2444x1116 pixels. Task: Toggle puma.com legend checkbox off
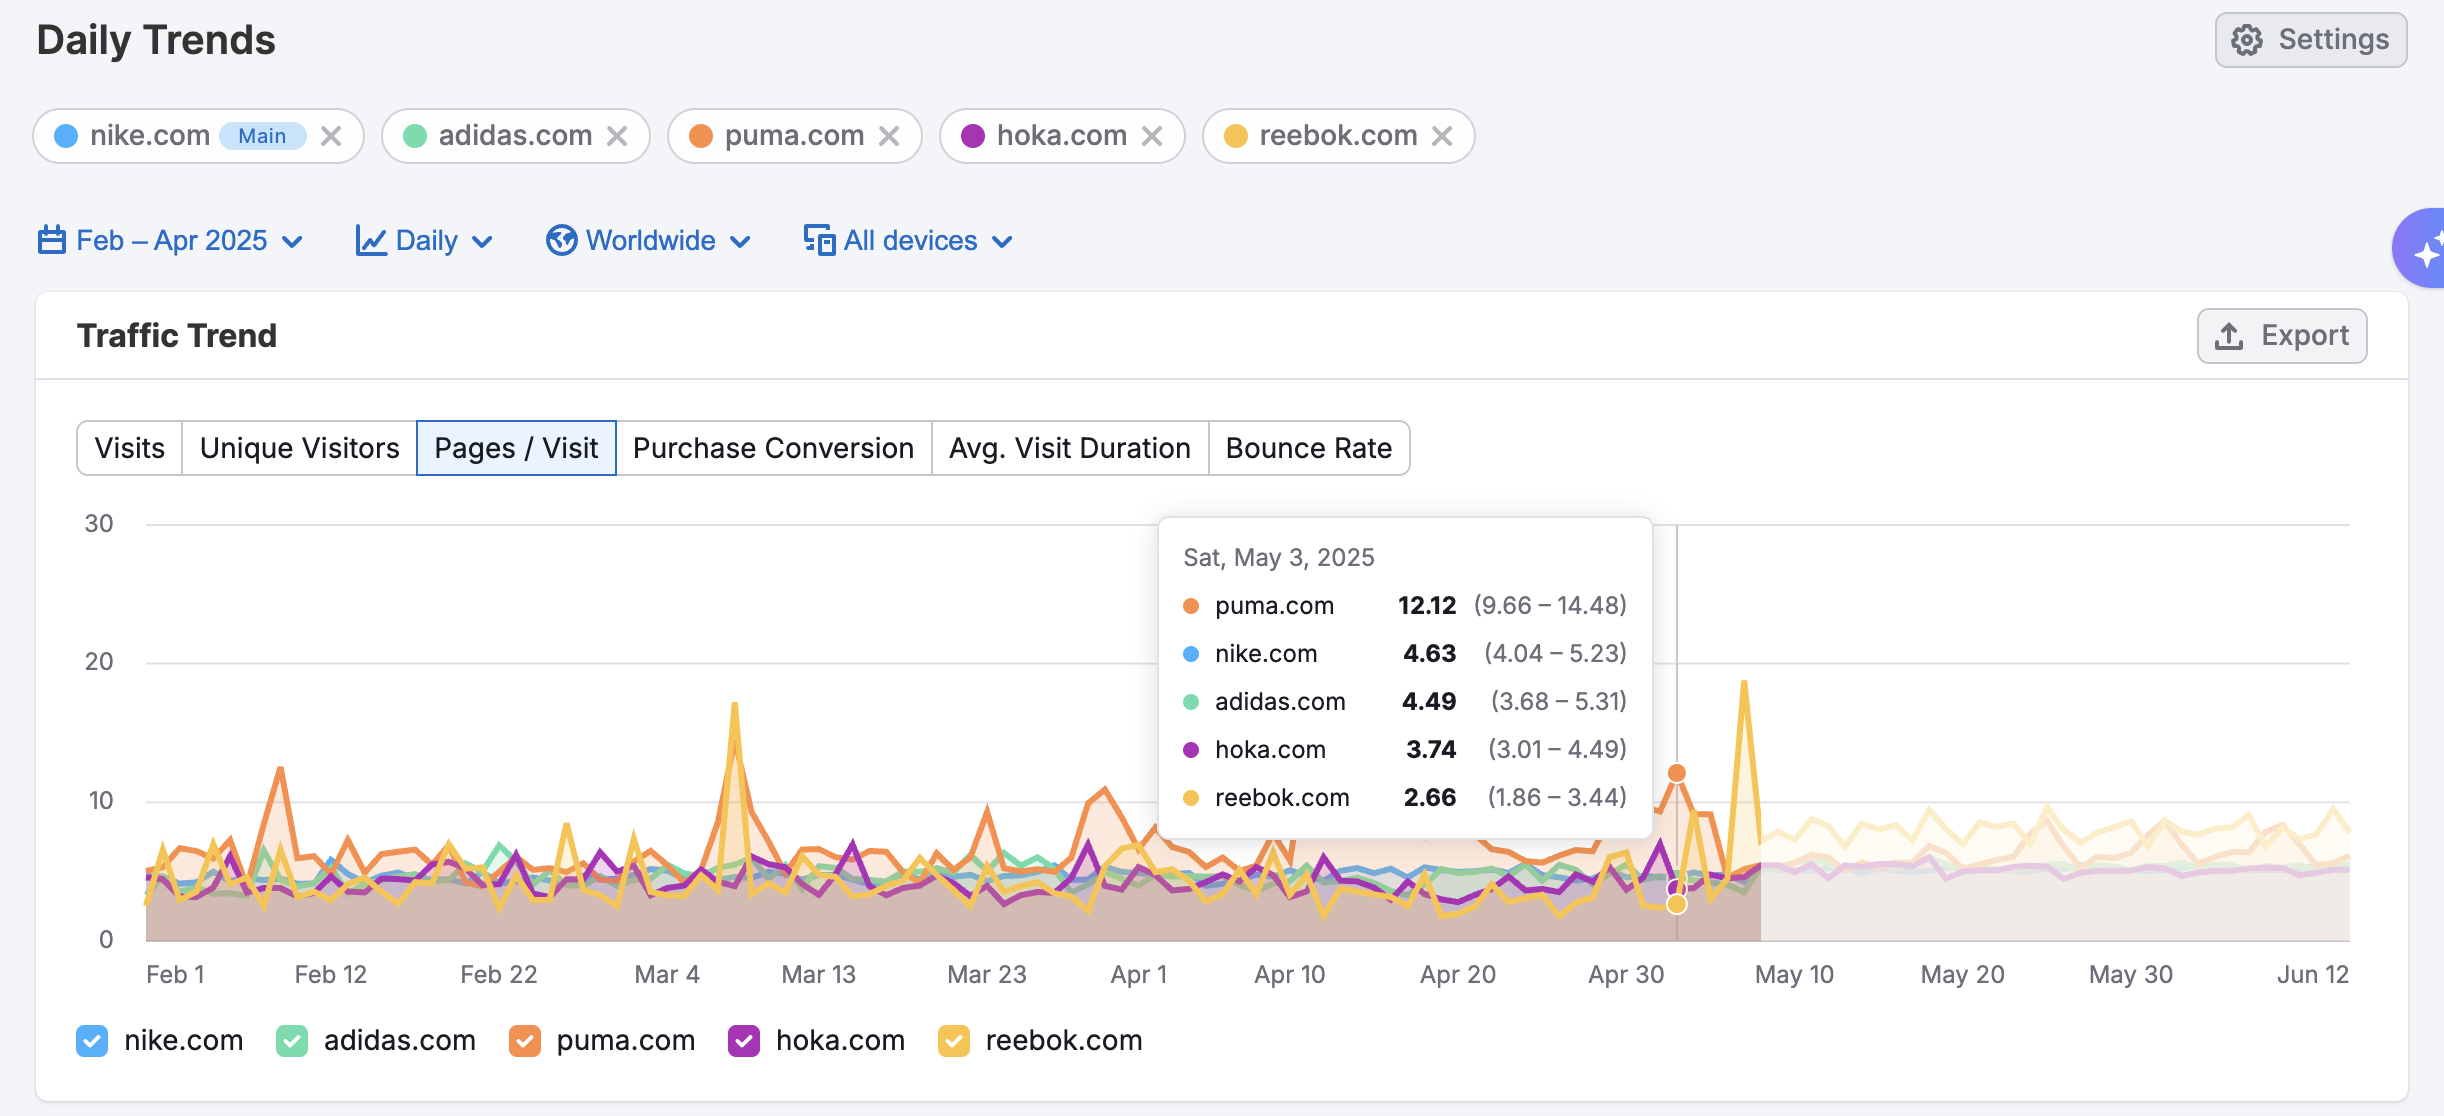click(x=525, y=1041)
